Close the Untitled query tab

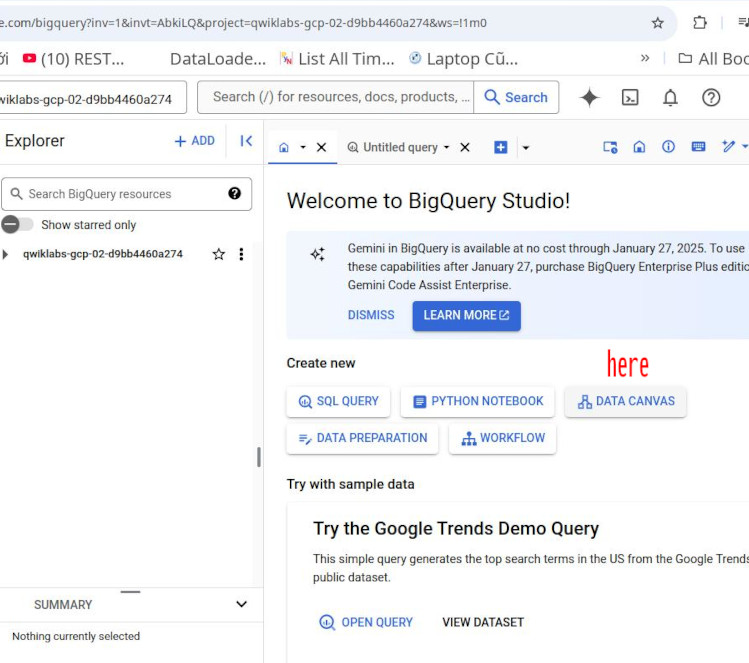(x=465, y=147)
